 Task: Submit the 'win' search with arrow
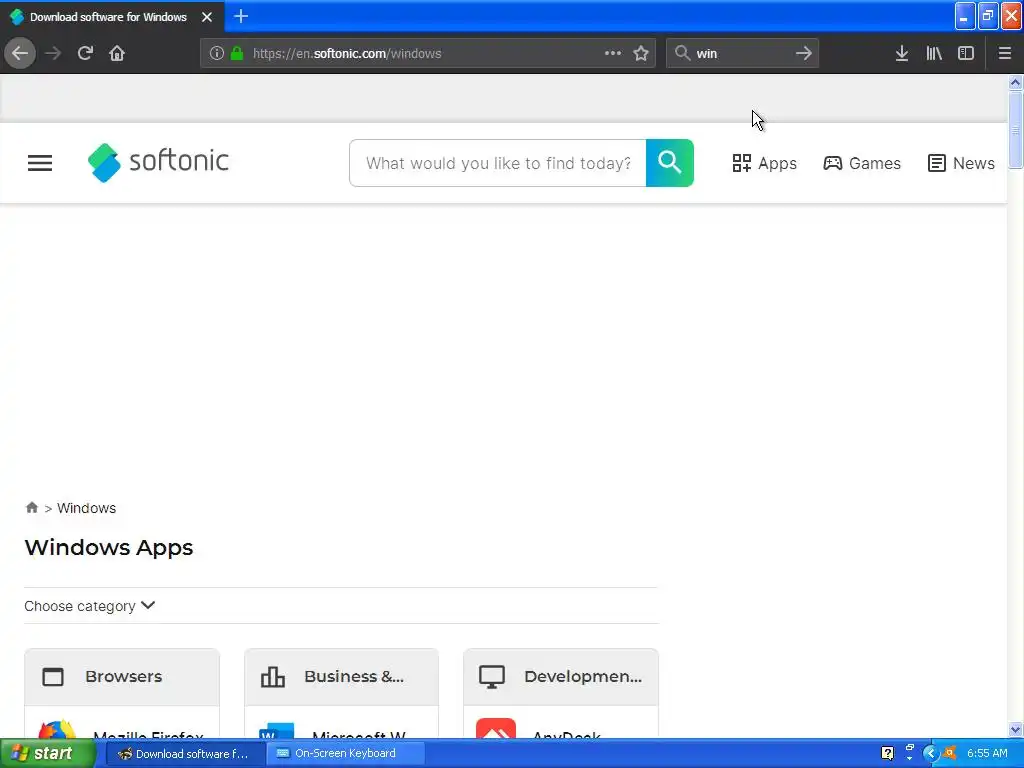(804, 53)
